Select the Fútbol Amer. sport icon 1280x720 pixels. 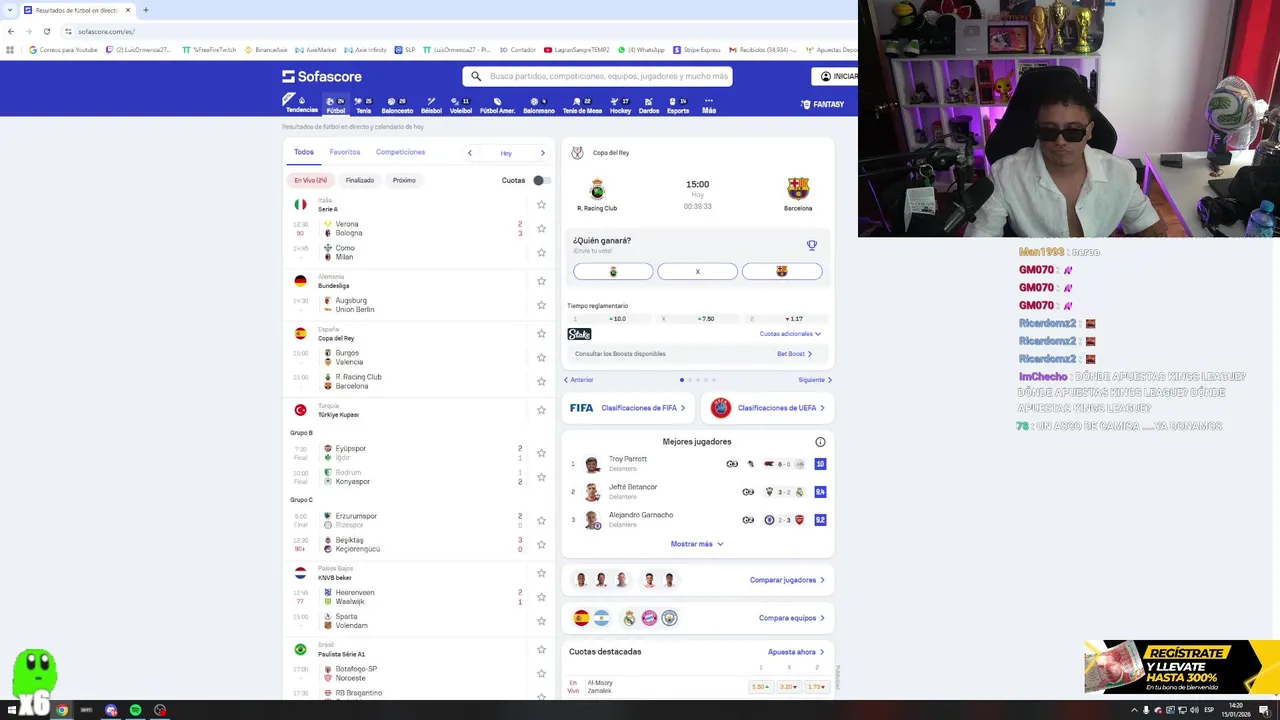(497, 105)
